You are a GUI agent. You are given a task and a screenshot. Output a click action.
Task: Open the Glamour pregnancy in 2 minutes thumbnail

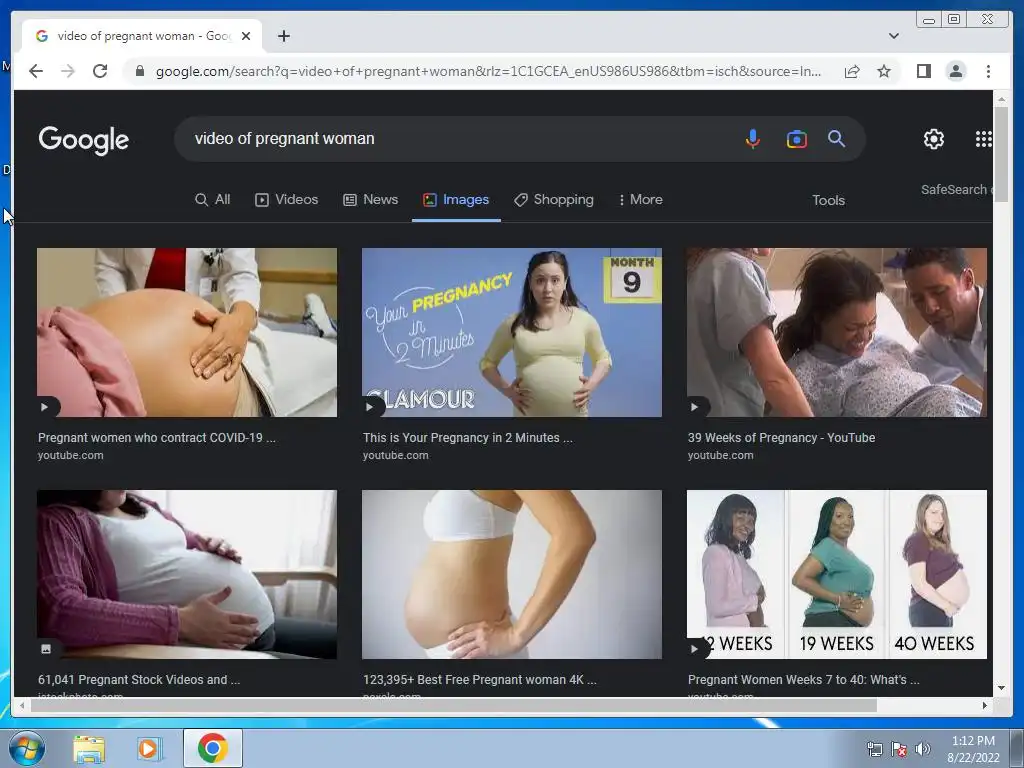point(511,332)
